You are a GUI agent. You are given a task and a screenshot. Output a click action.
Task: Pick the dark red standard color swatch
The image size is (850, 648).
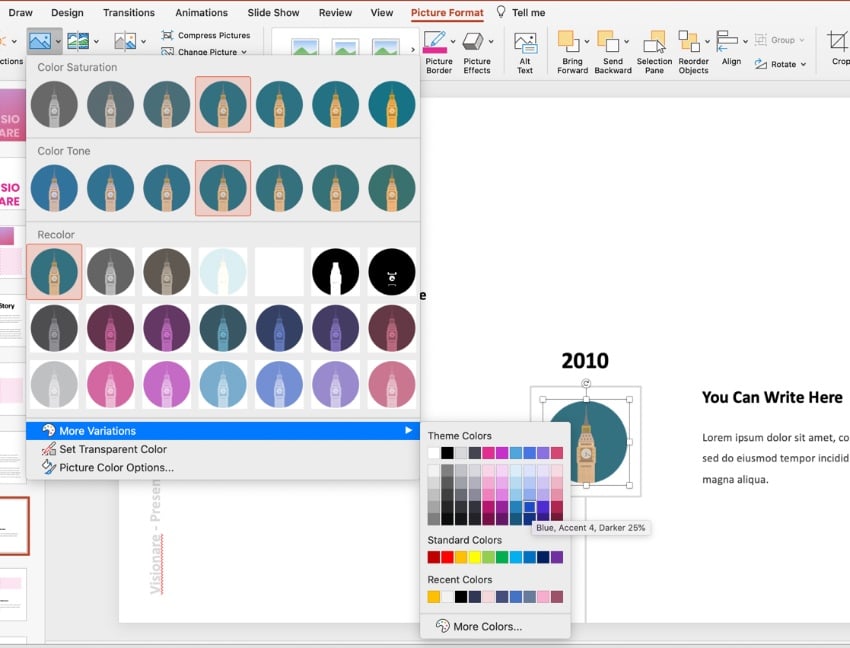(x=434, y=557)
